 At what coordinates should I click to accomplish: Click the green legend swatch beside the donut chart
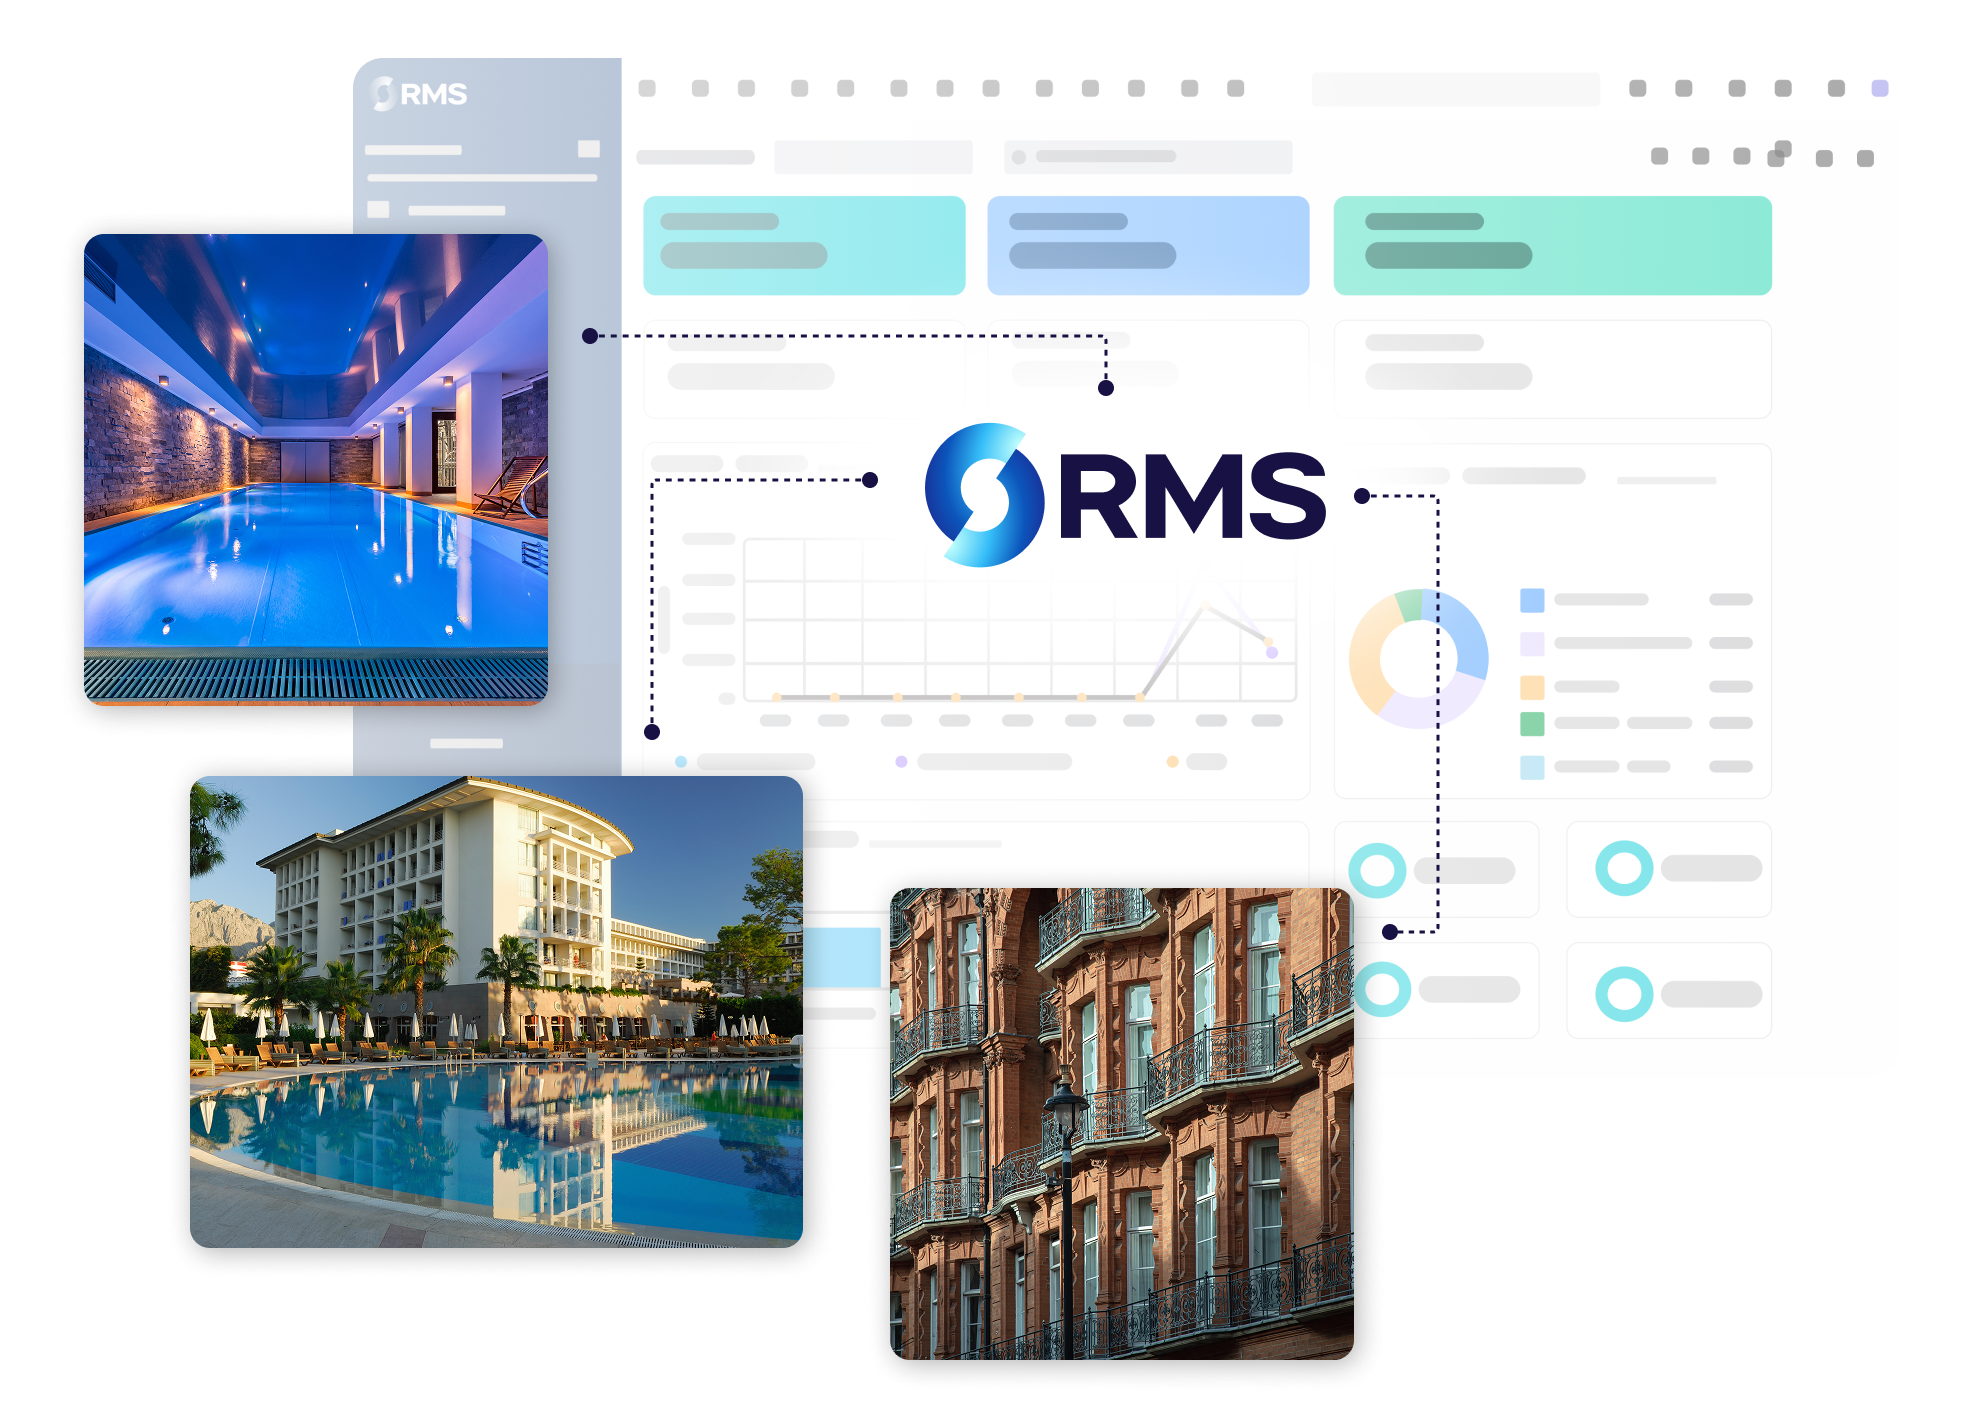click(x=1532, y=723)
